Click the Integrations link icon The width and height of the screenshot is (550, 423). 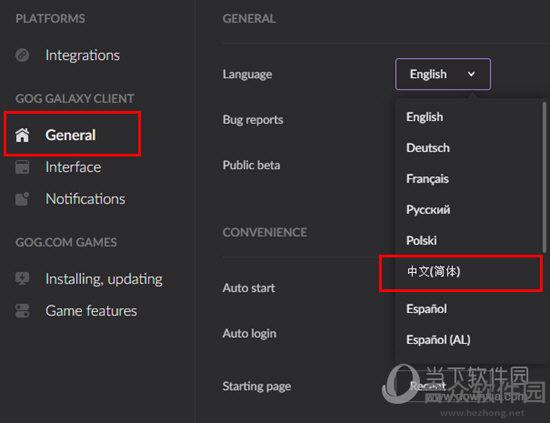click(x=22, y=55)
